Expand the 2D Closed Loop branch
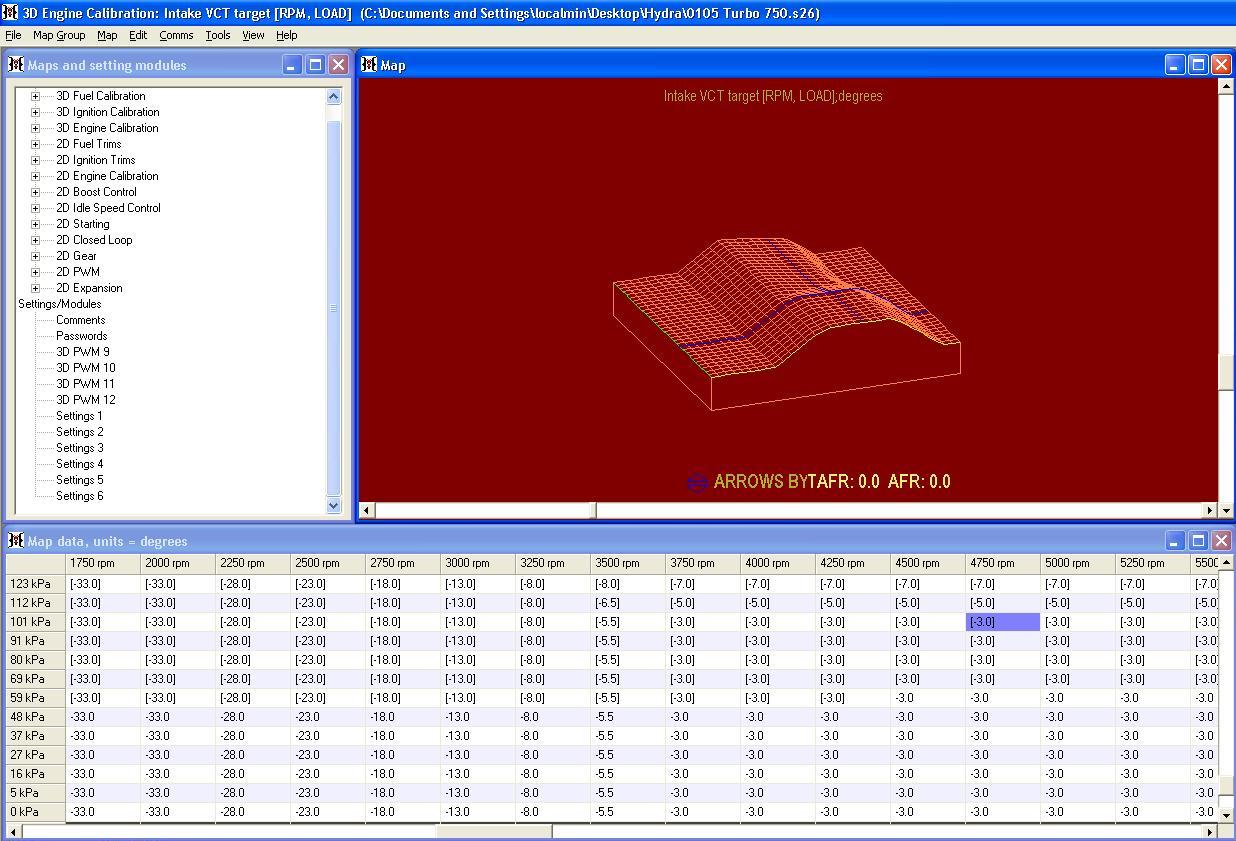 [x=34, y=239]
